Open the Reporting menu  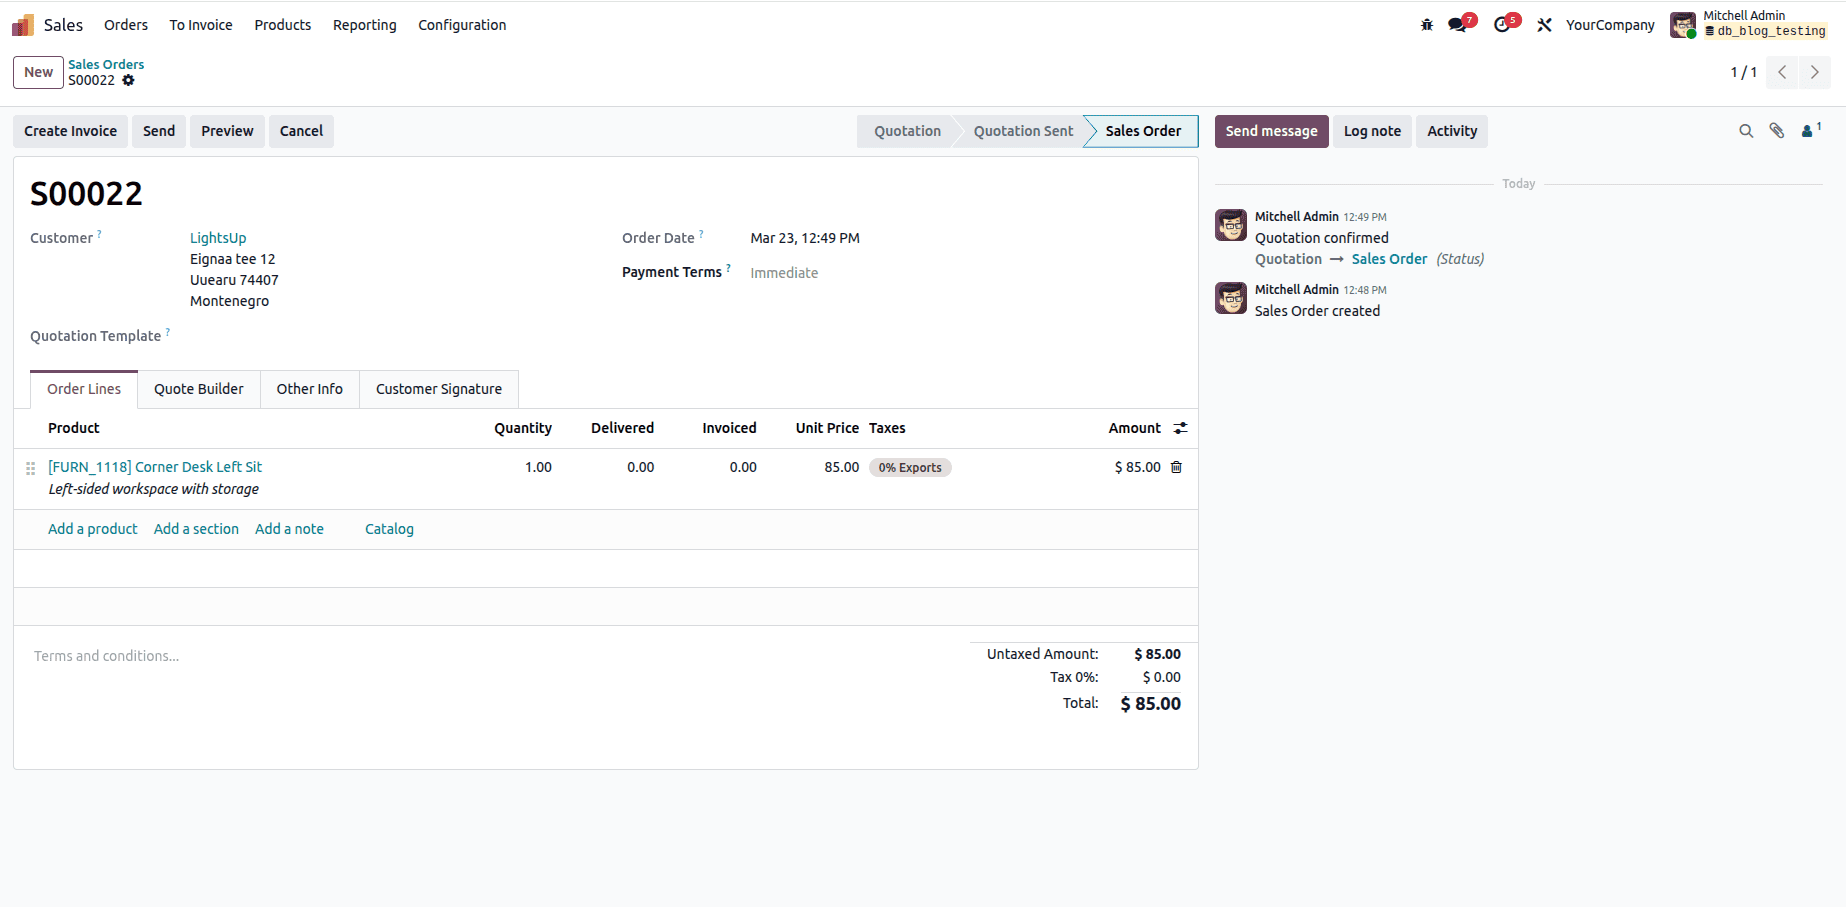pos(364,25)
